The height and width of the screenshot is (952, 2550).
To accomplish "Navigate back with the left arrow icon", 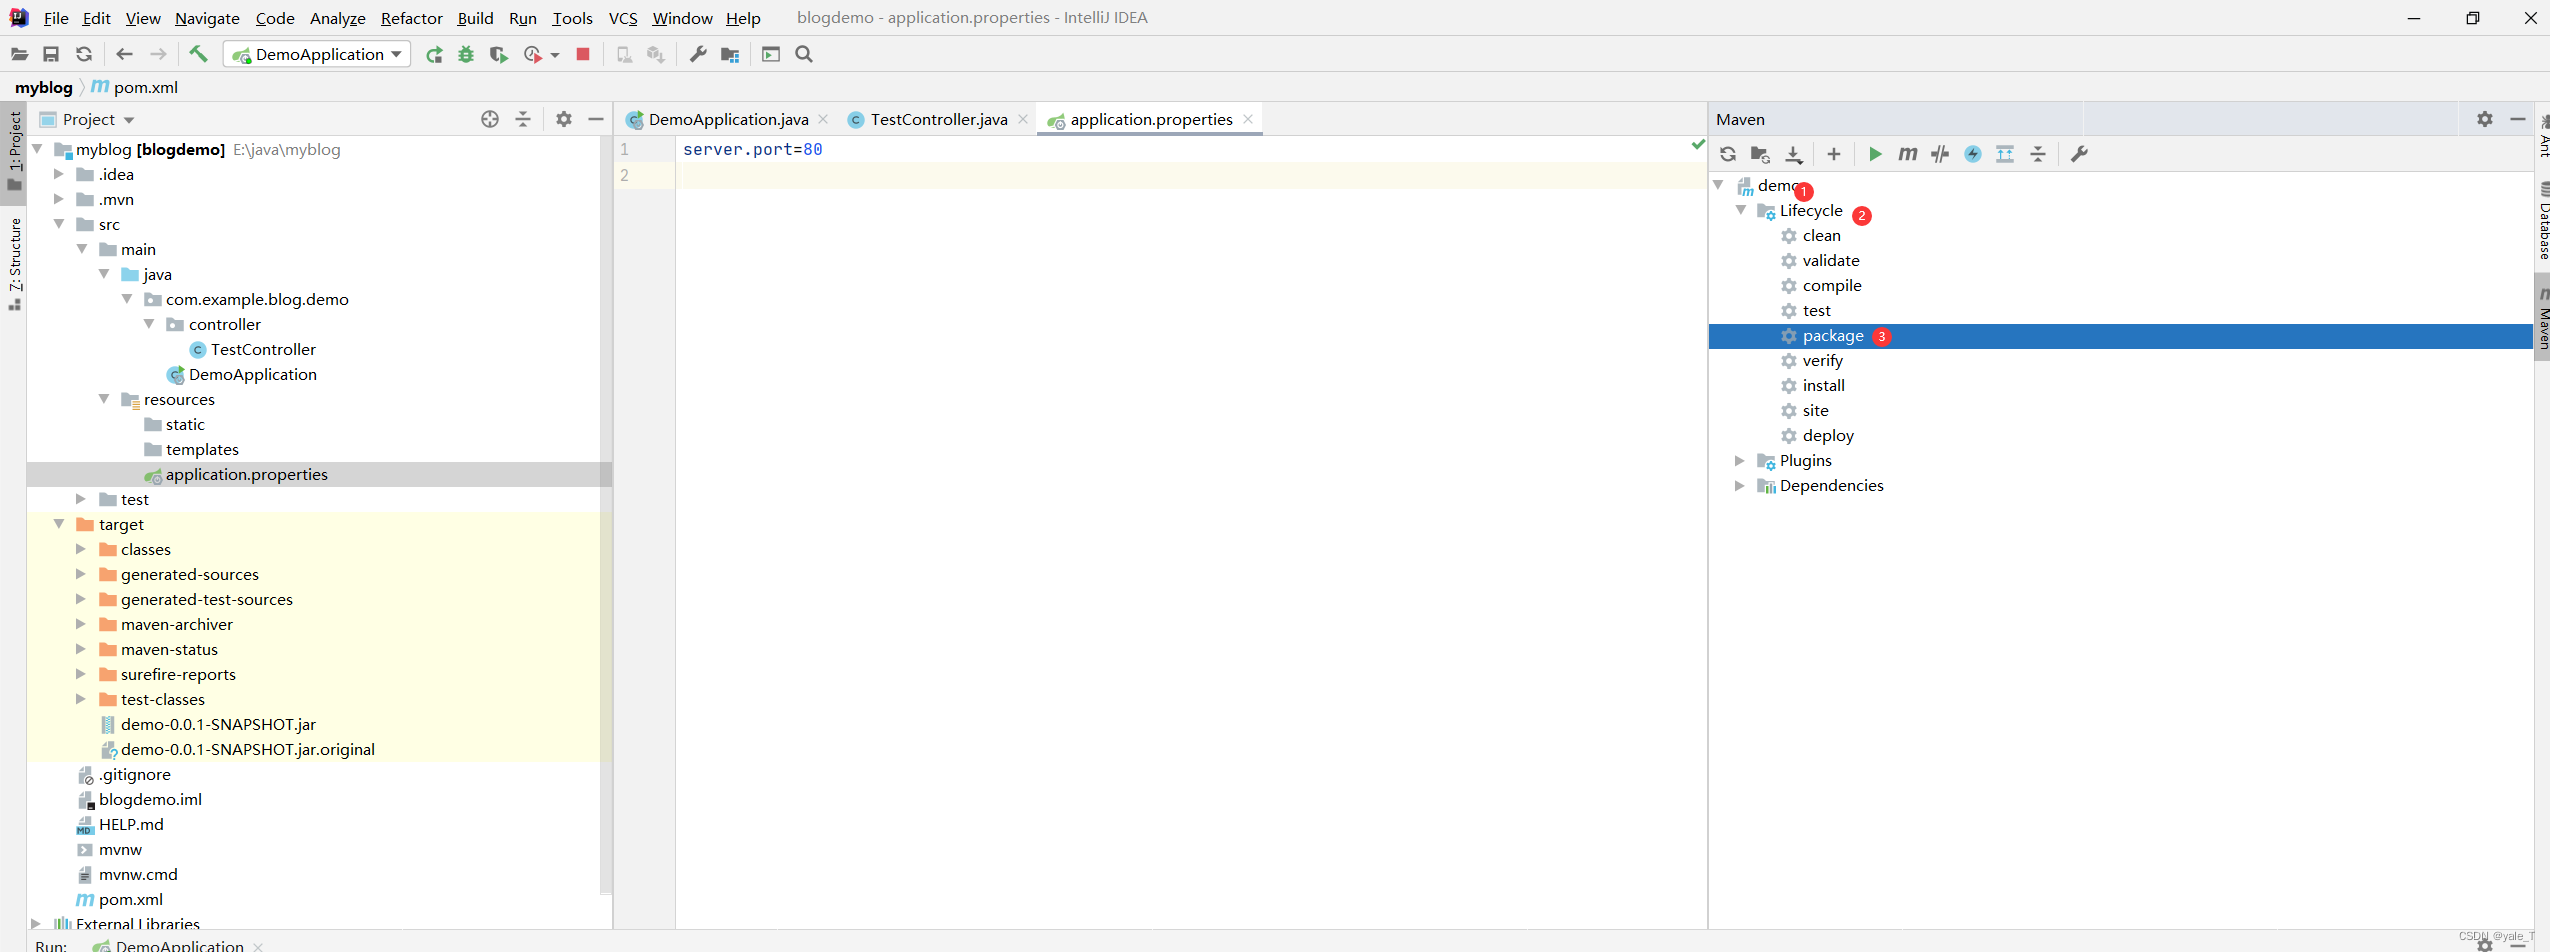I will coord(124,54).
